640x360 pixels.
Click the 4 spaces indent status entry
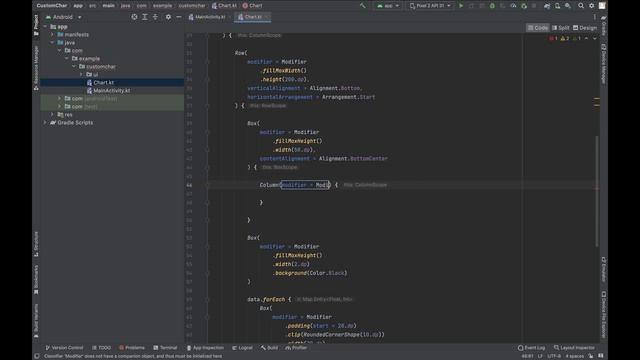pyautogui.click(x=575, y=356)
